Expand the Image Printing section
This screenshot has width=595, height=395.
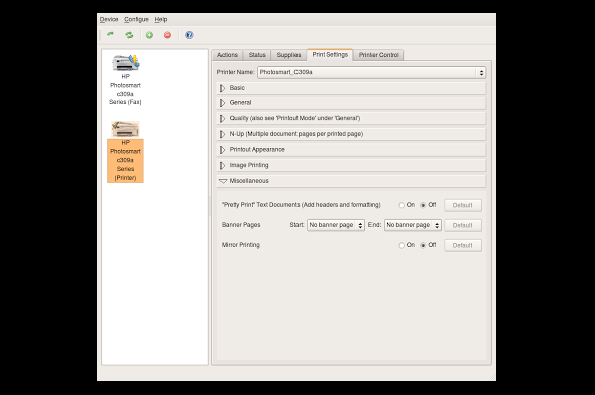(x=351, y=165)
